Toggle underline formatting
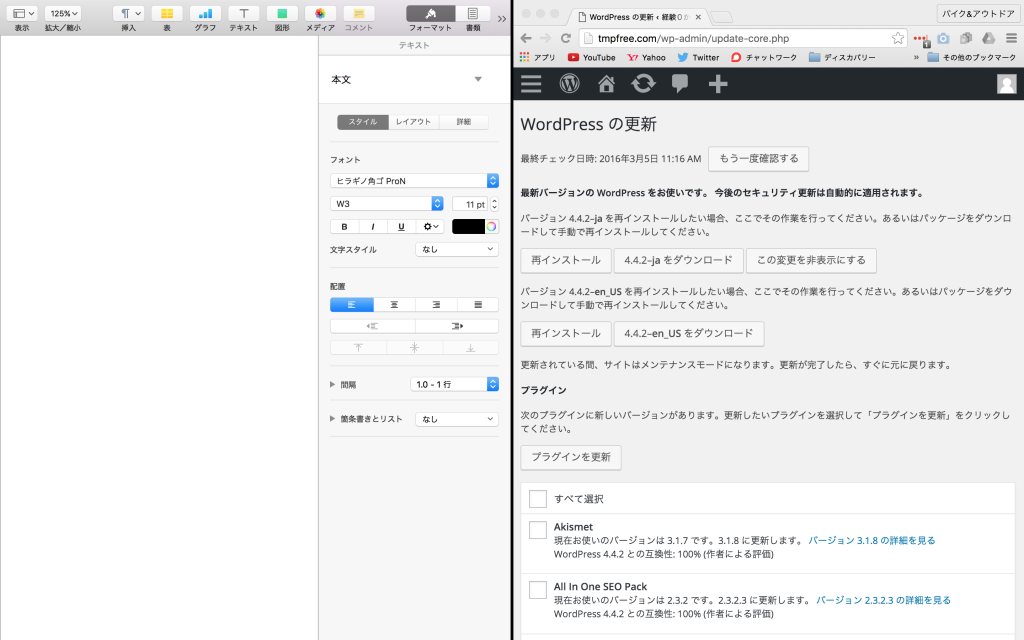This screenshot has width=1024, height=640. 401,227
